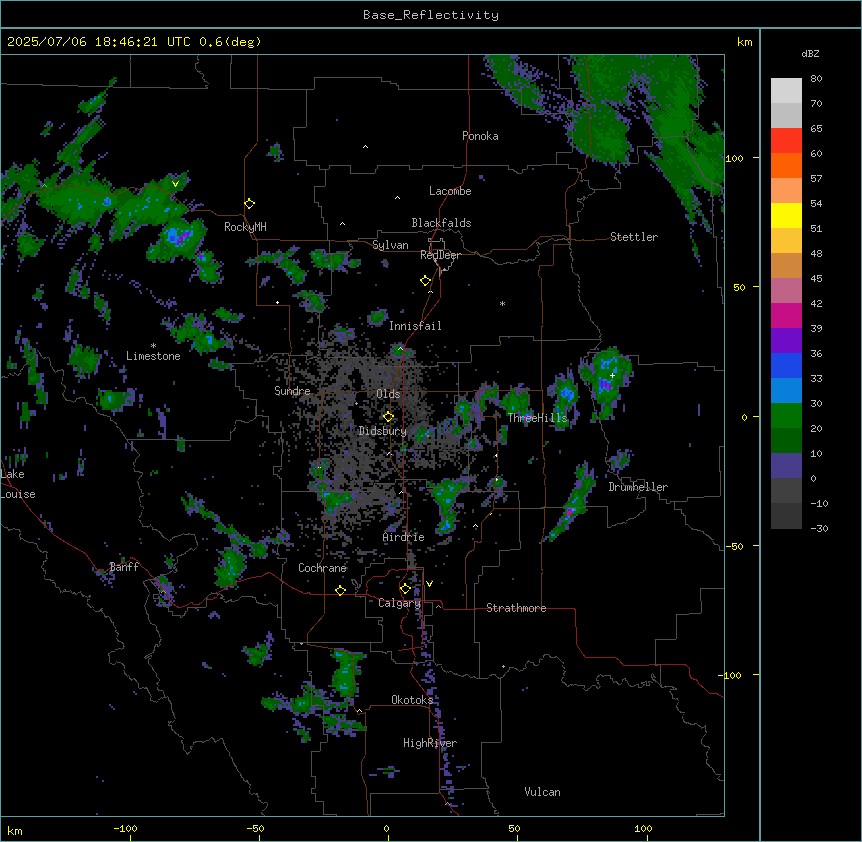This screenshot has height=842, width=862.
Task: Click the Strathmore label
Action: click(x=516, y=608)
